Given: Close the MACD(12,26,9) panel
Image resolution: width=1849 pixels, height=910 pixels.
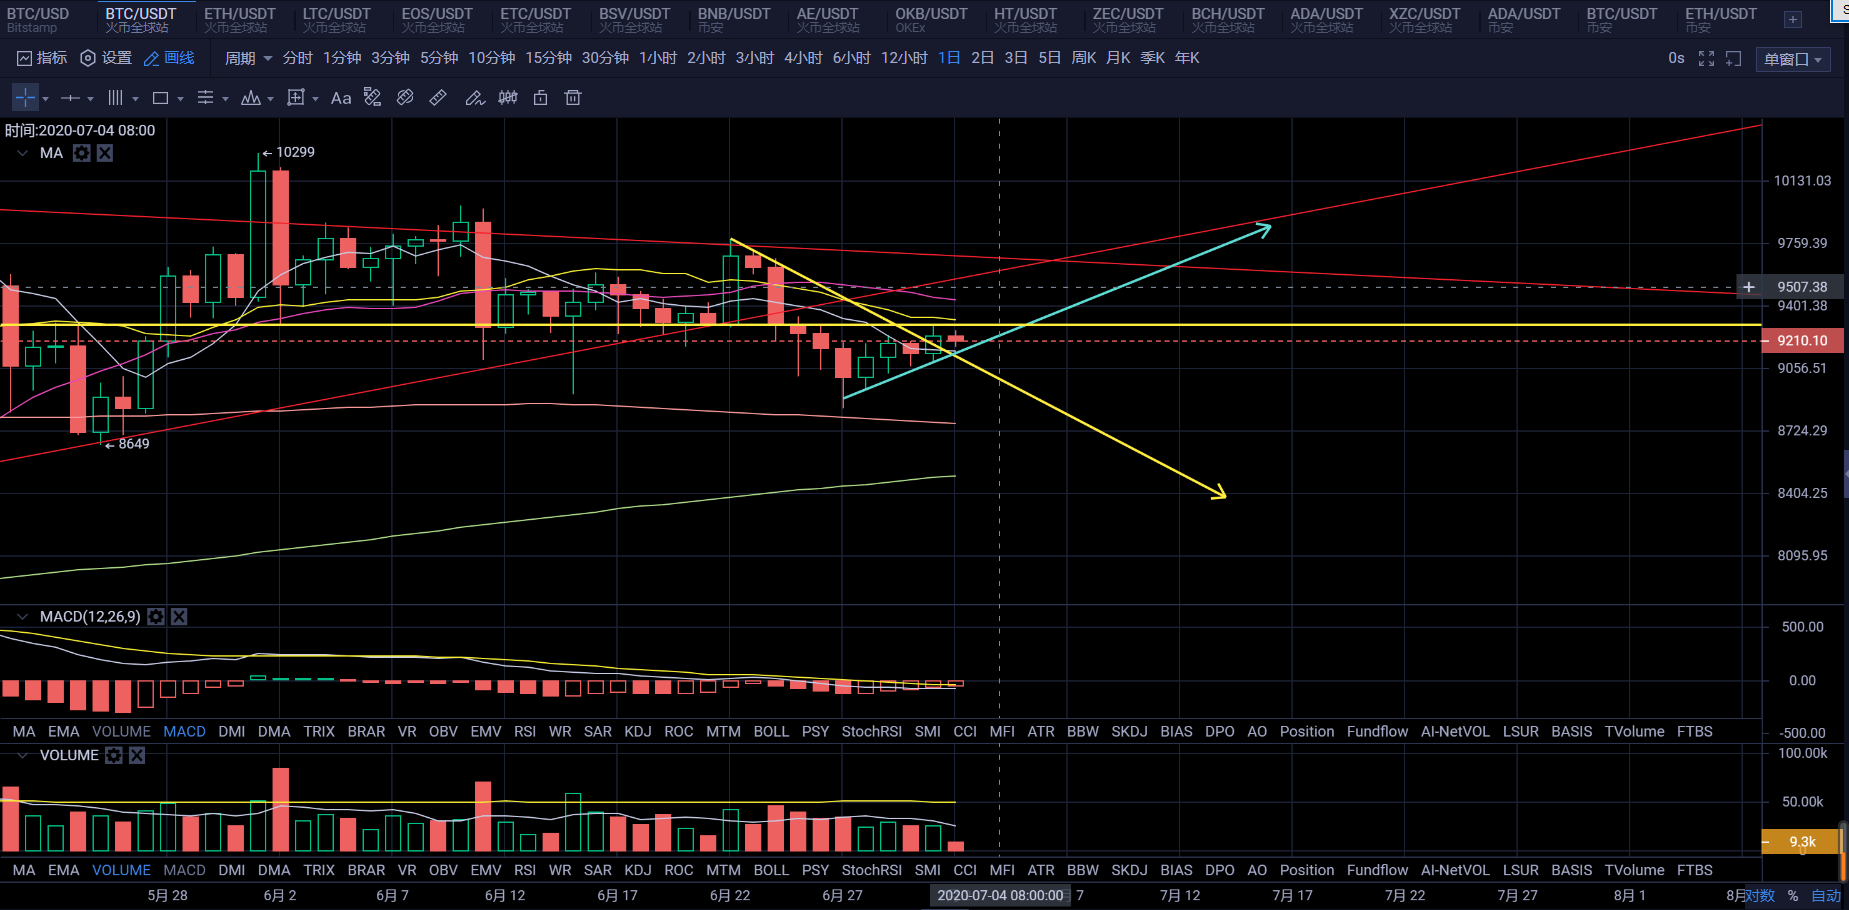Looking at the screenshot, I should point(179,617).
